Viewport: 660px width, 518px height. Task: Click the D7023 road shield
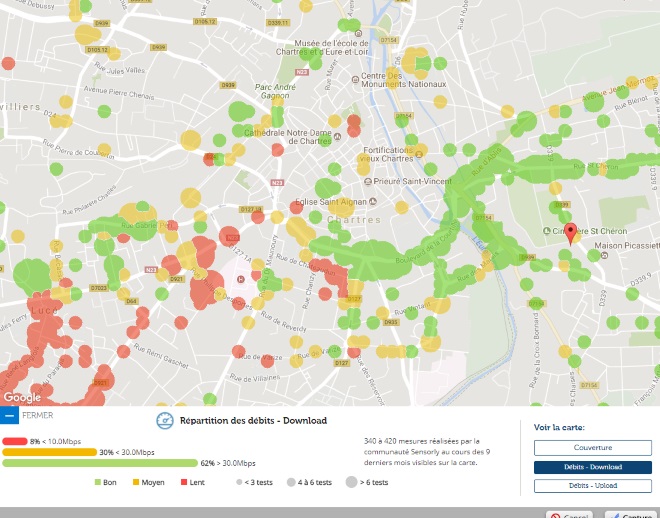tap(99, 288)
